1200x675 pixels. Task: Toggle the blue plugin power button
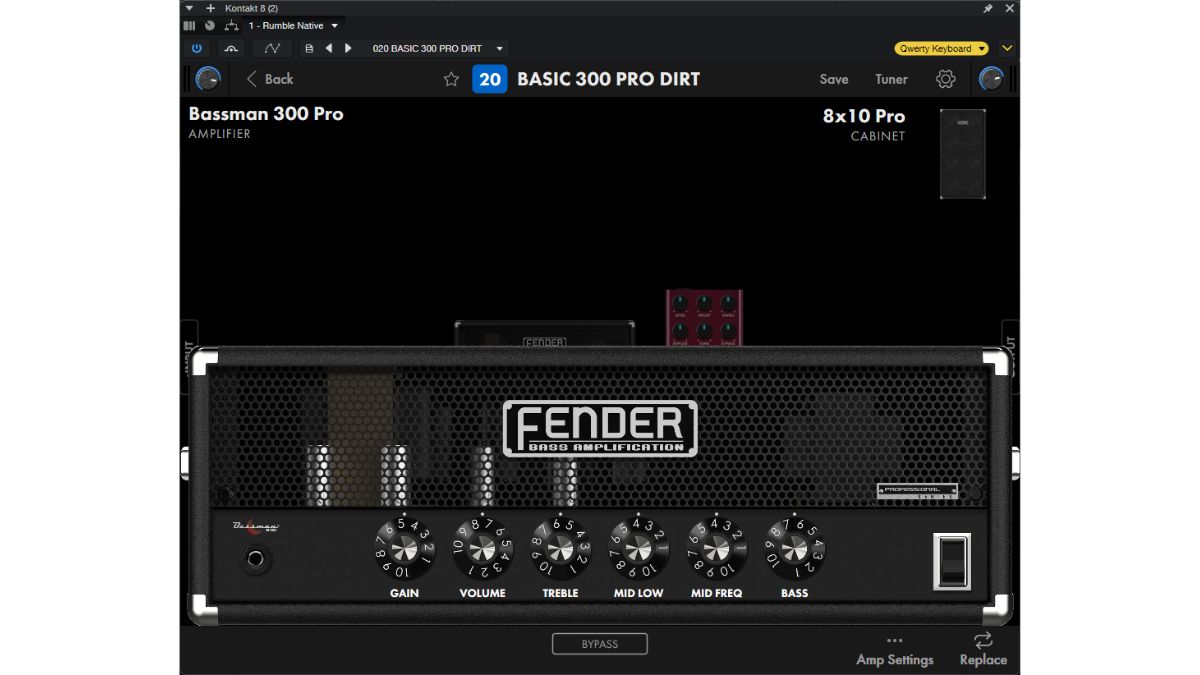coord(197,47)
